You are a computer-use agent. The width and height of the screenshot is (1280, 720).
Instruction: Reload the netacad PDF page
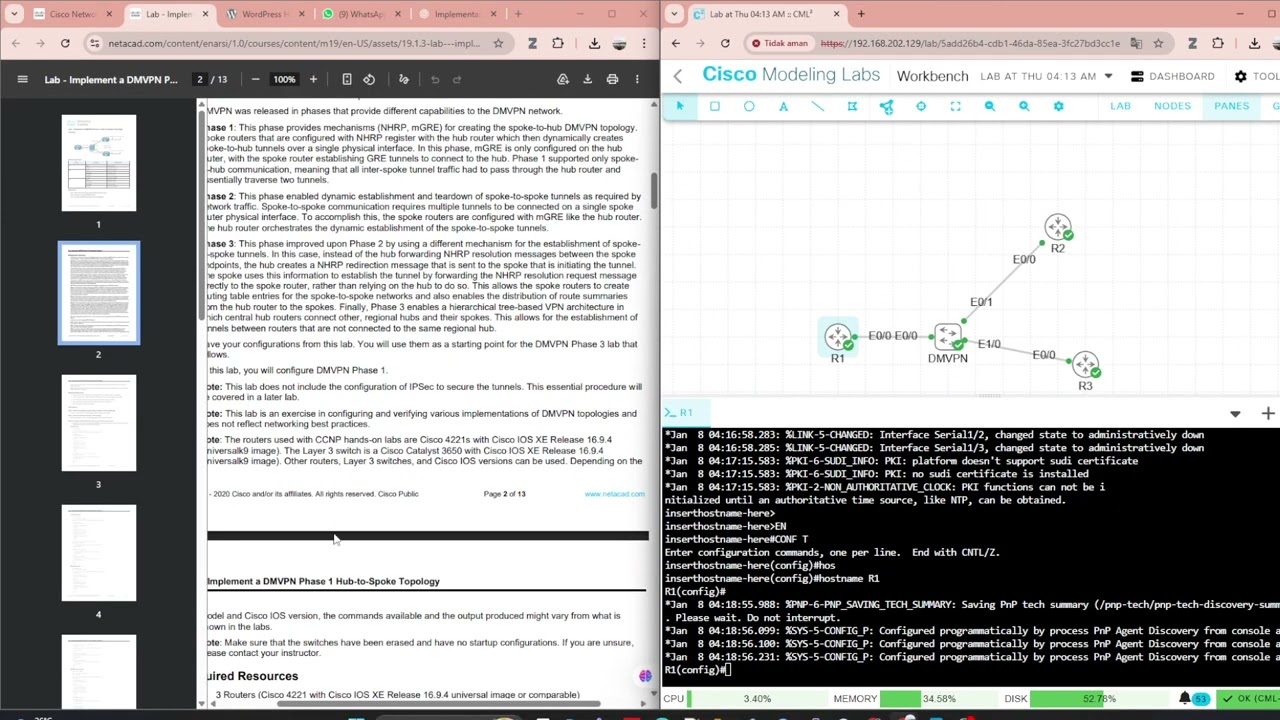click(65, 43)
